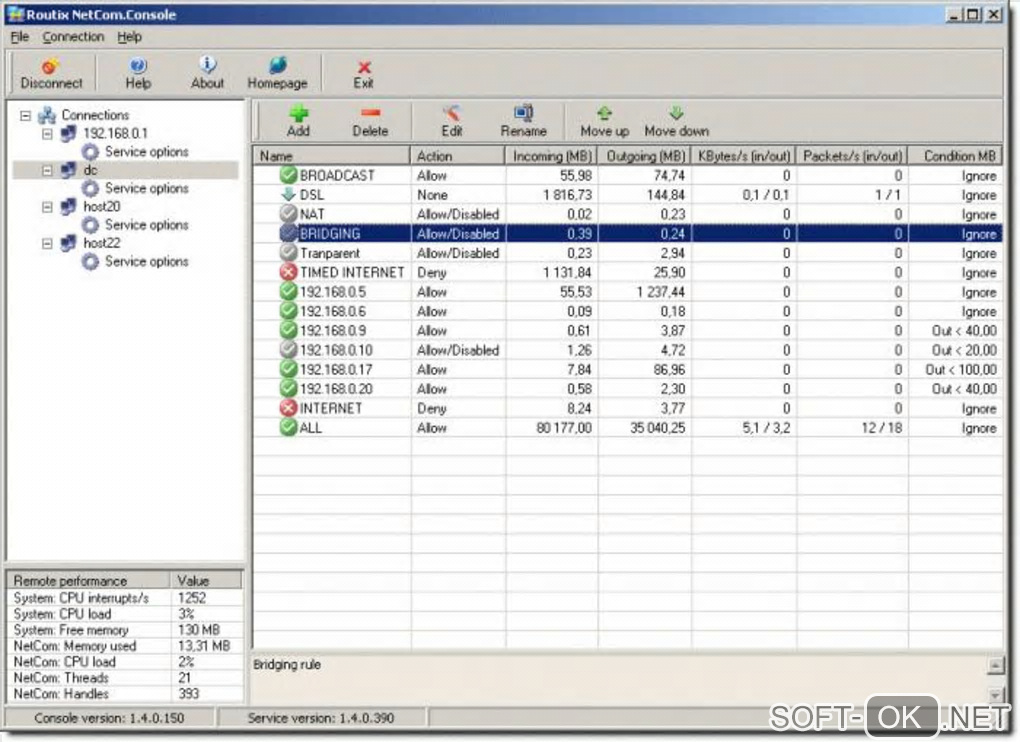Click the gear icon of dc Service options

90,189
